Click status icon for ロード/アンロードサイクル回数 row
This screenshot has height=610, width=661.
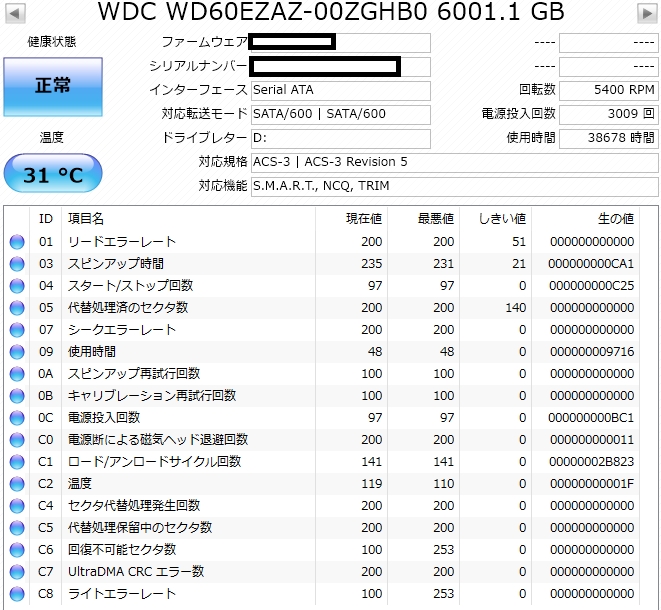(17, 462)
